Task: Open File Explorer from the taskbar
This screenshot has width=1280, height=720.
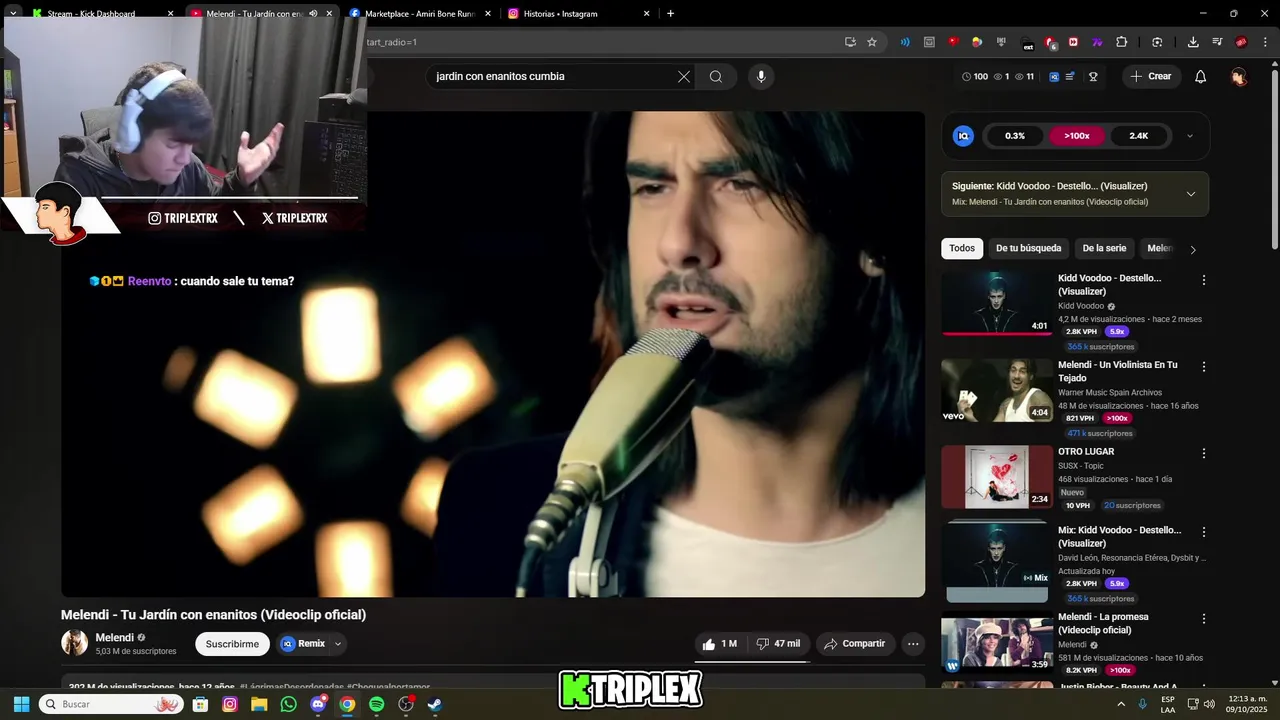Action: (x=259, y=704)
